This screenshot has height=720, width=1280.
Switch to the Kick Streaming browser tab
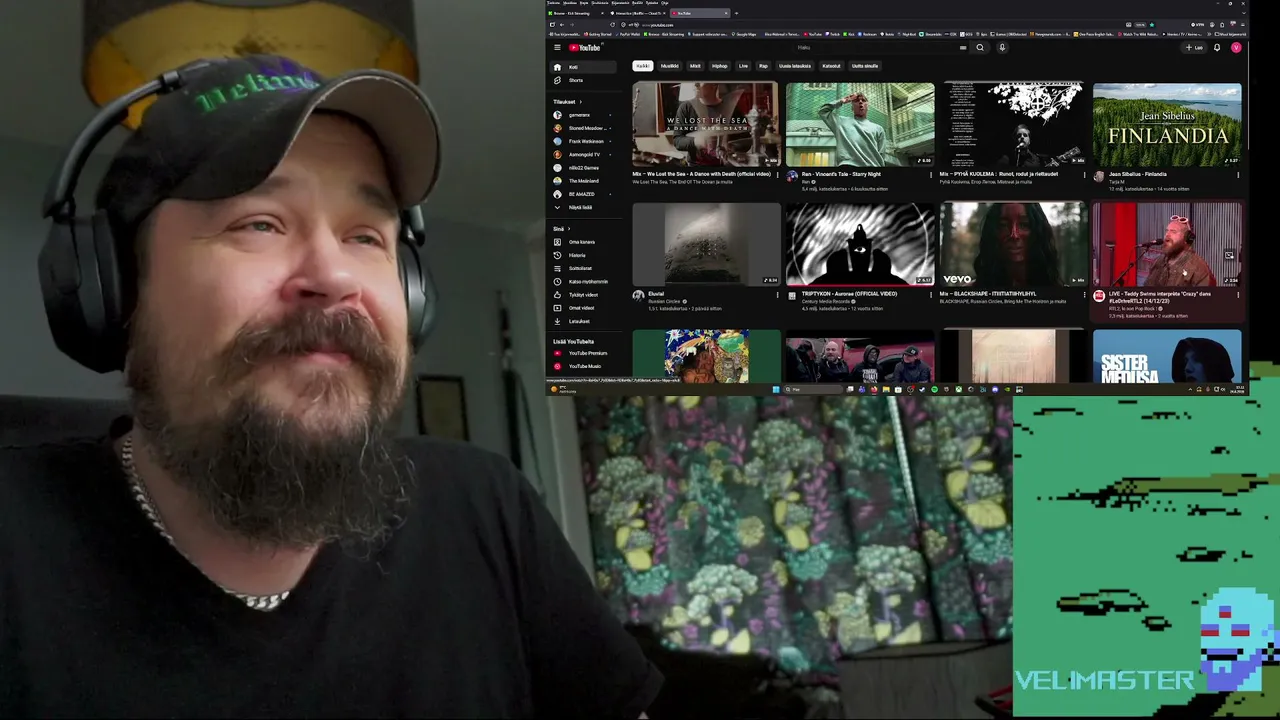[x=575, y=13]
